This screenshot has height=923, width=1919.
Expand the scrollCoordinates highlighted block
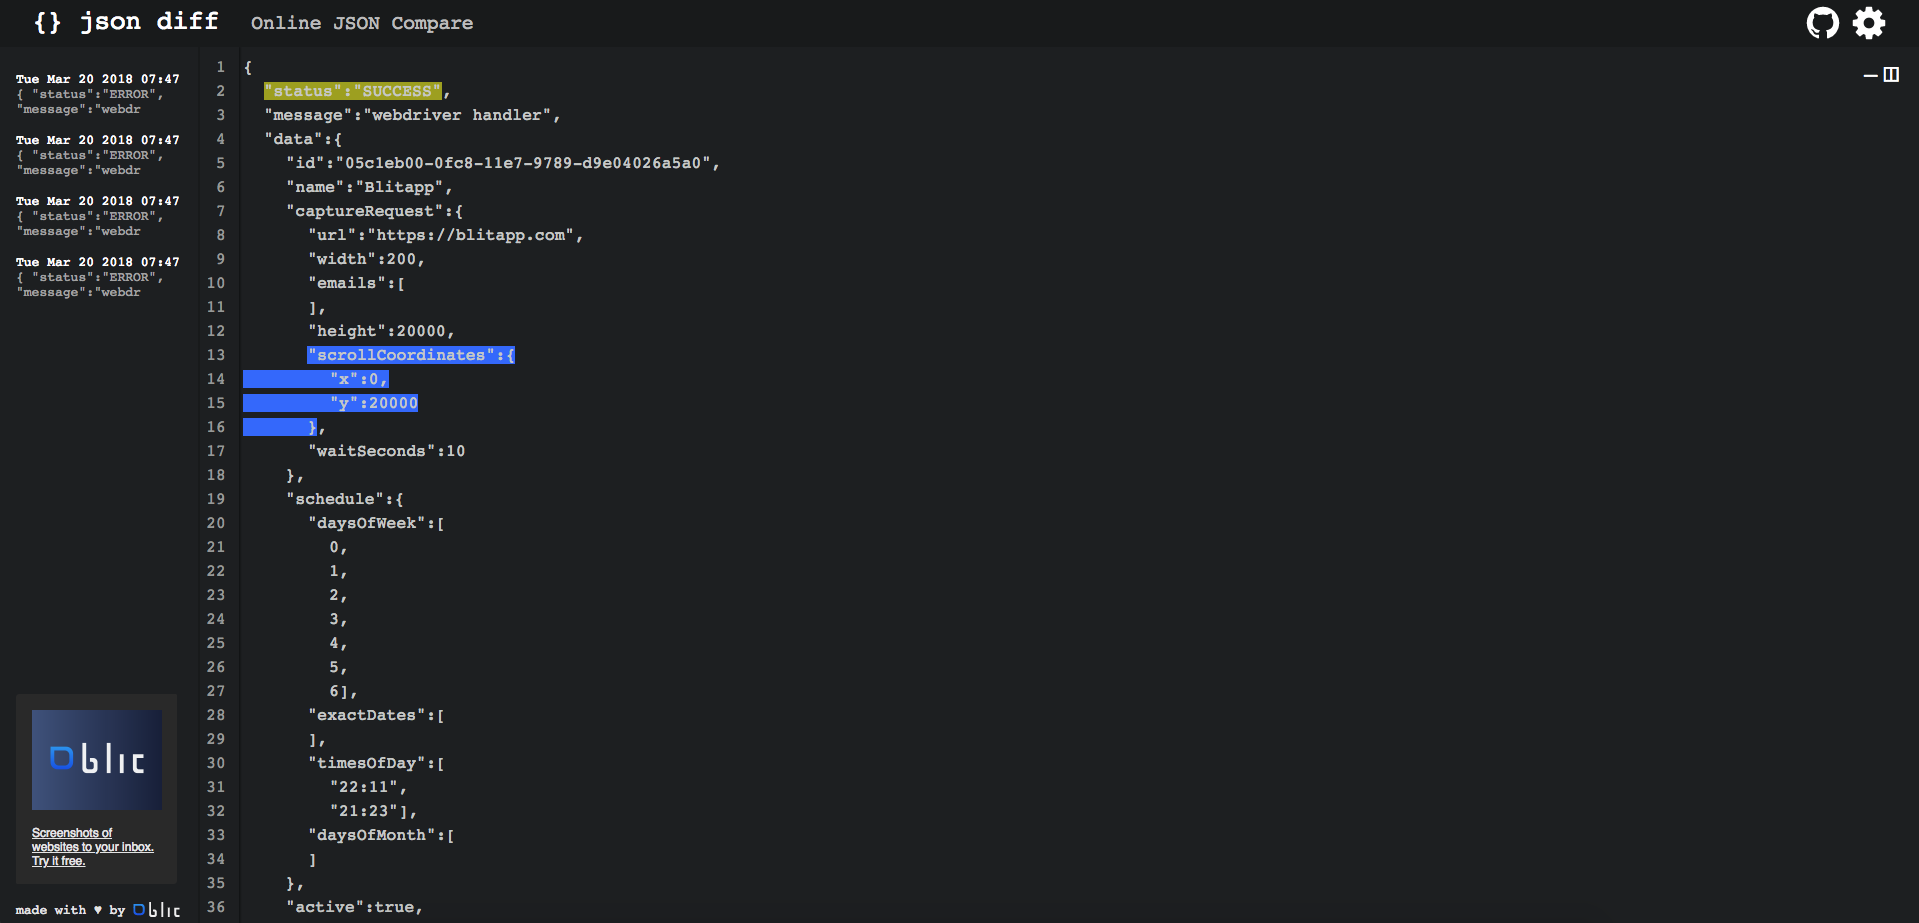click(411, 355)
